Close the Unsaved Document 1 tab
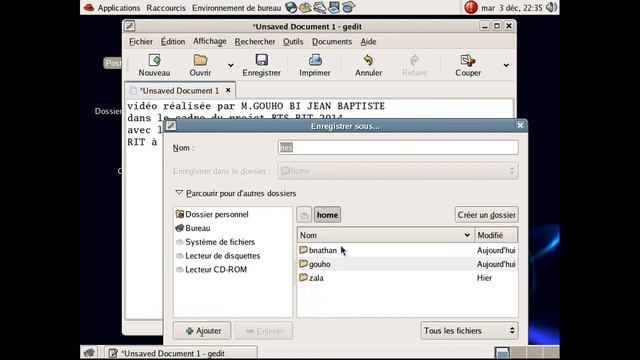 [x=228, y=90]
